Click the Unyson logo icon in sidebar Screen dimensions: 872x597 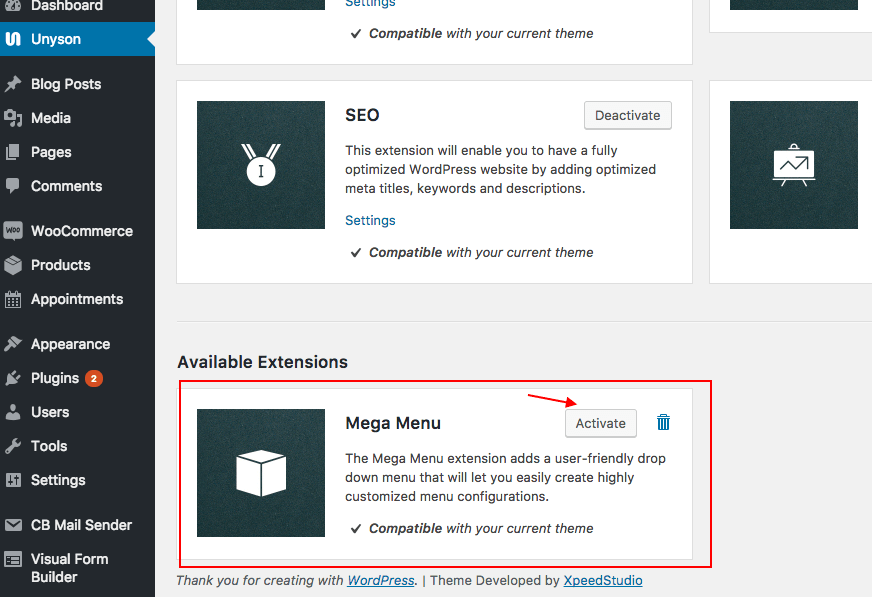tap(13, 39)
